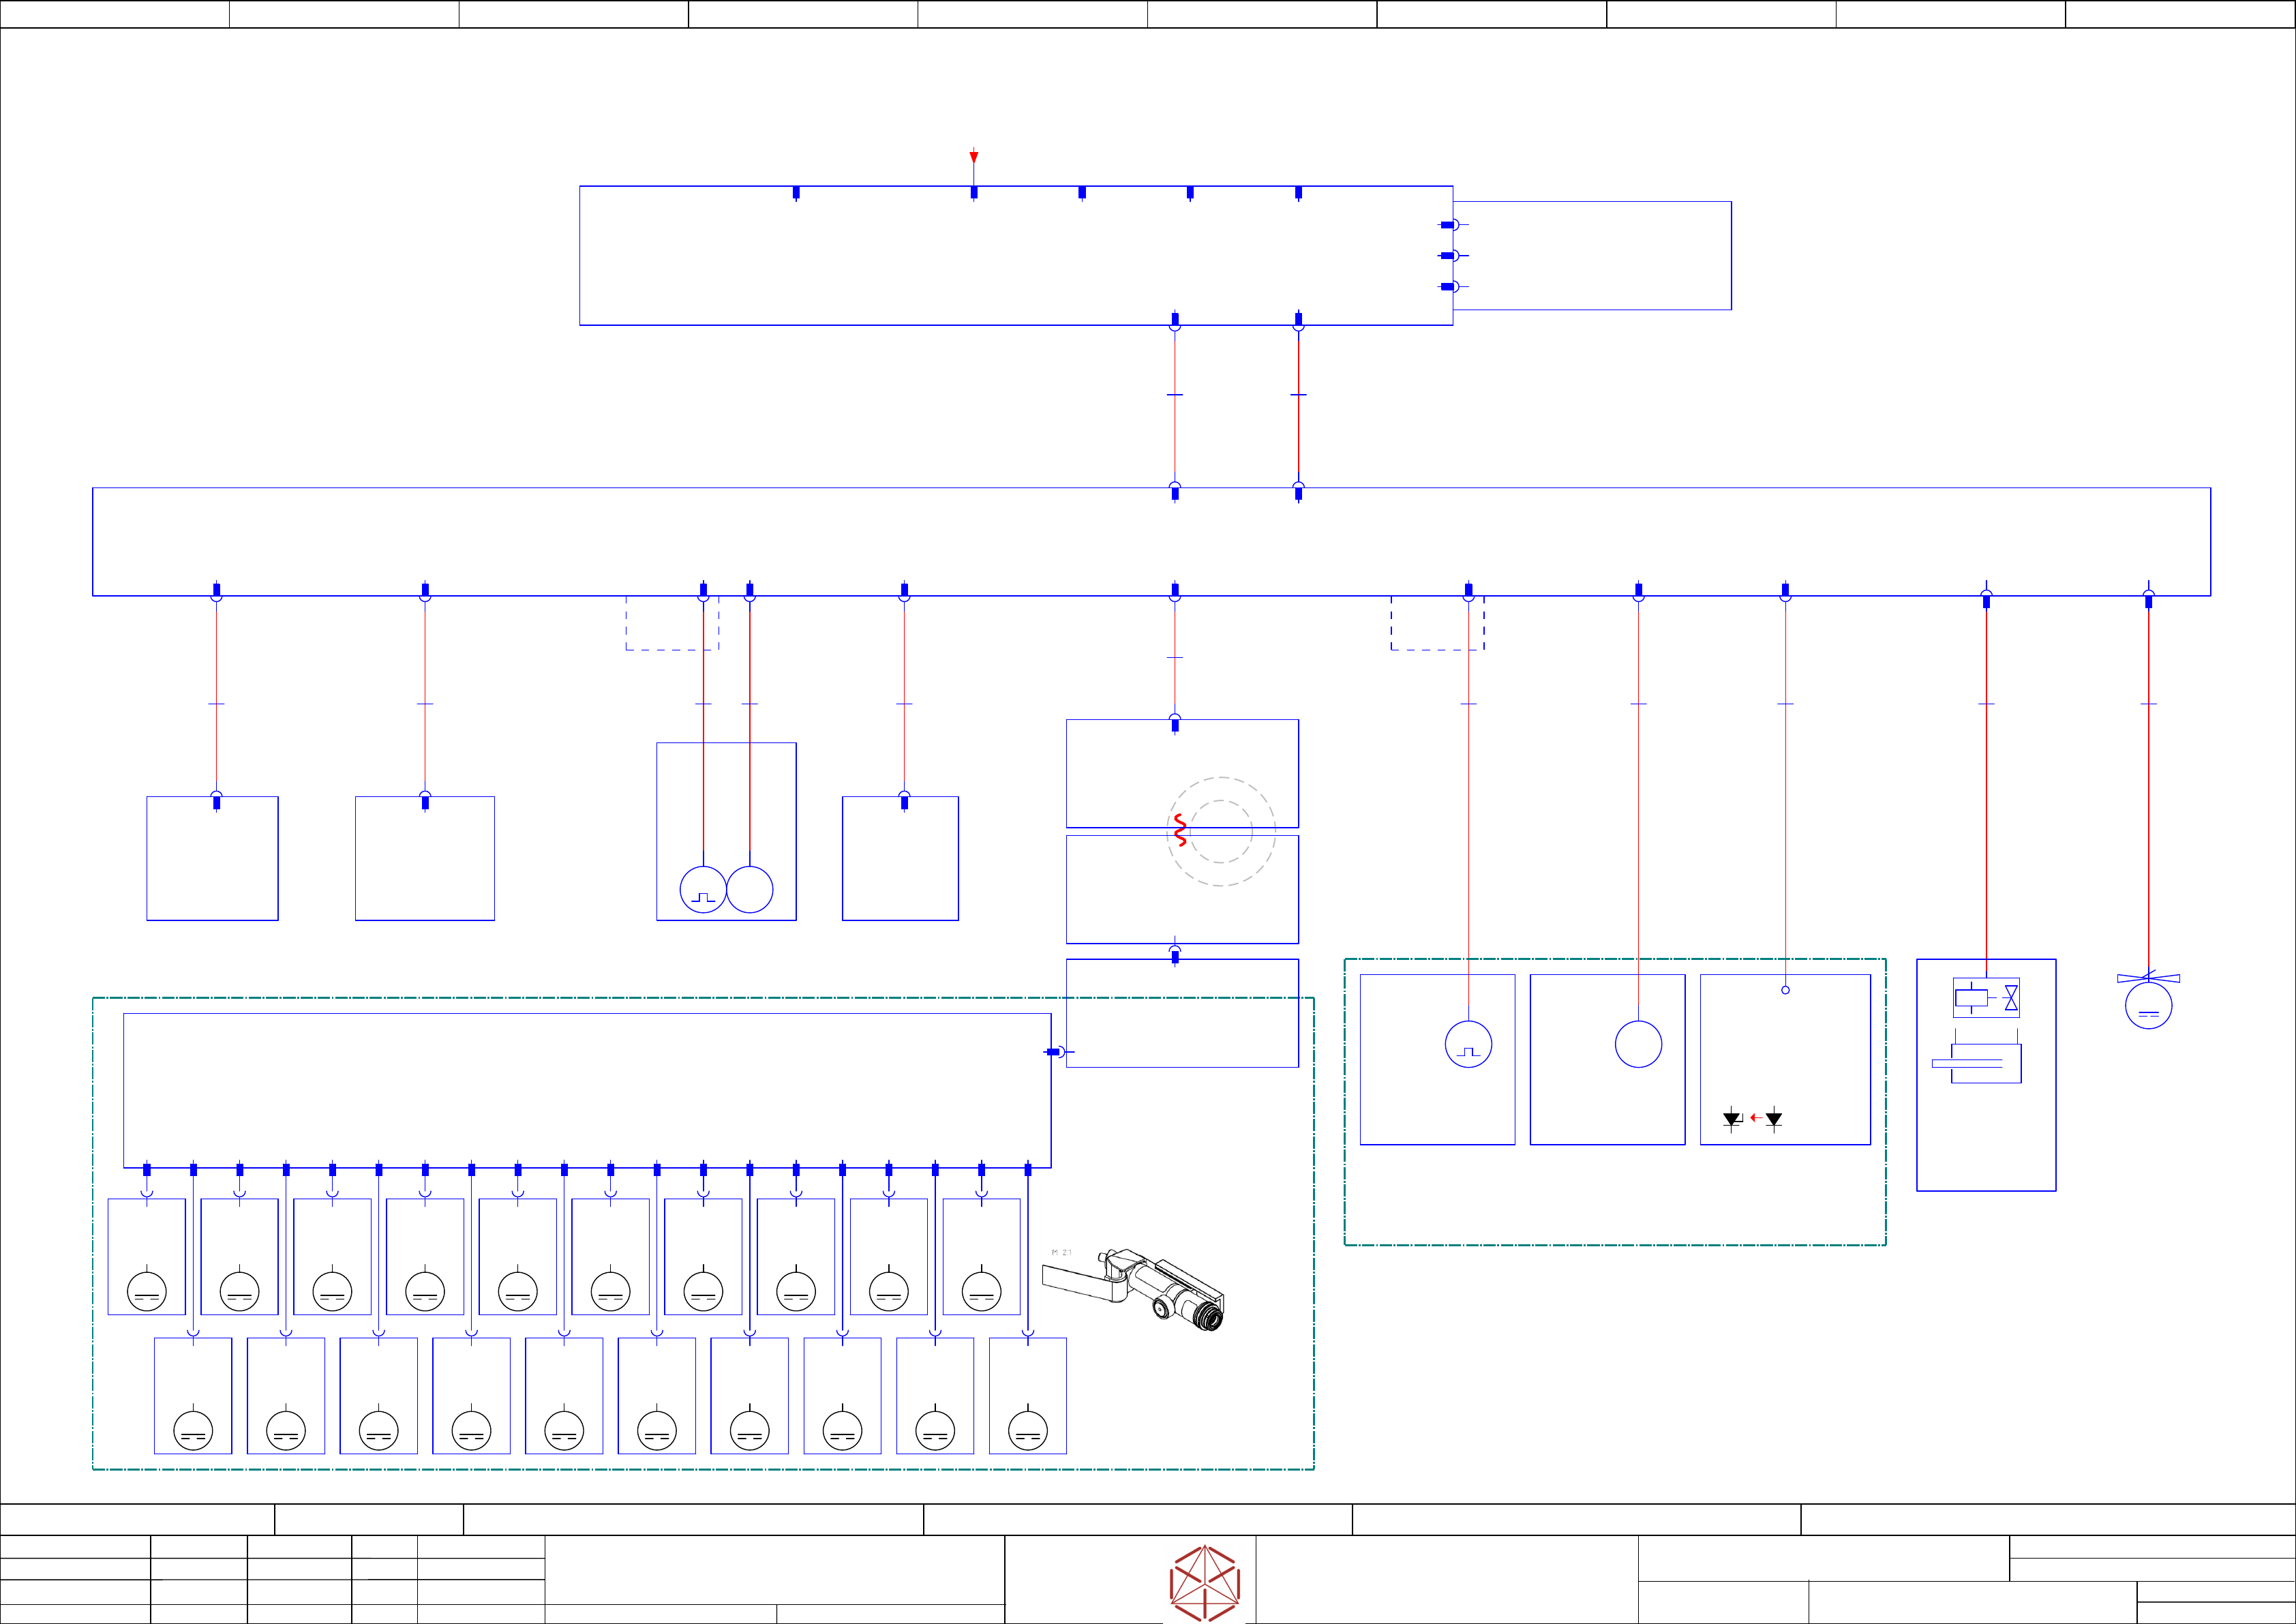Select the empty circle beside the pulse circle
The image size is (2296, 1624).
tap(750, 889)
